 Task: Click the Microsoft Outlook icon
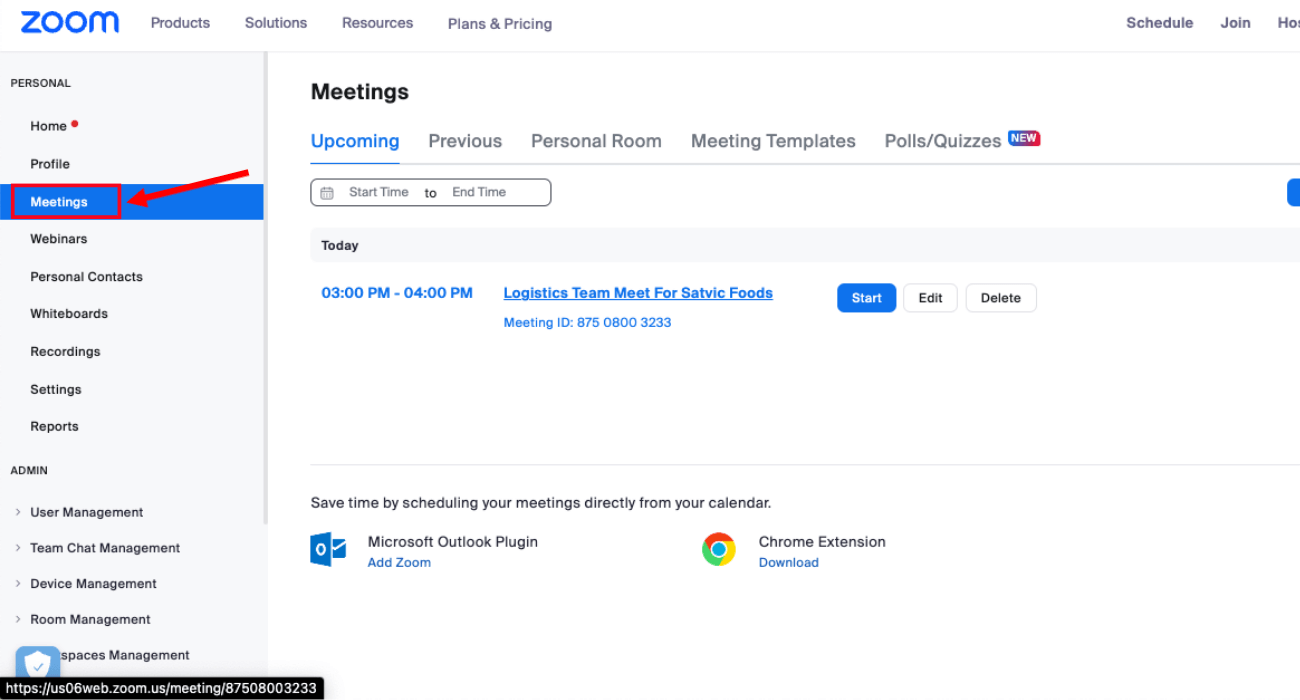pos(328,550)
